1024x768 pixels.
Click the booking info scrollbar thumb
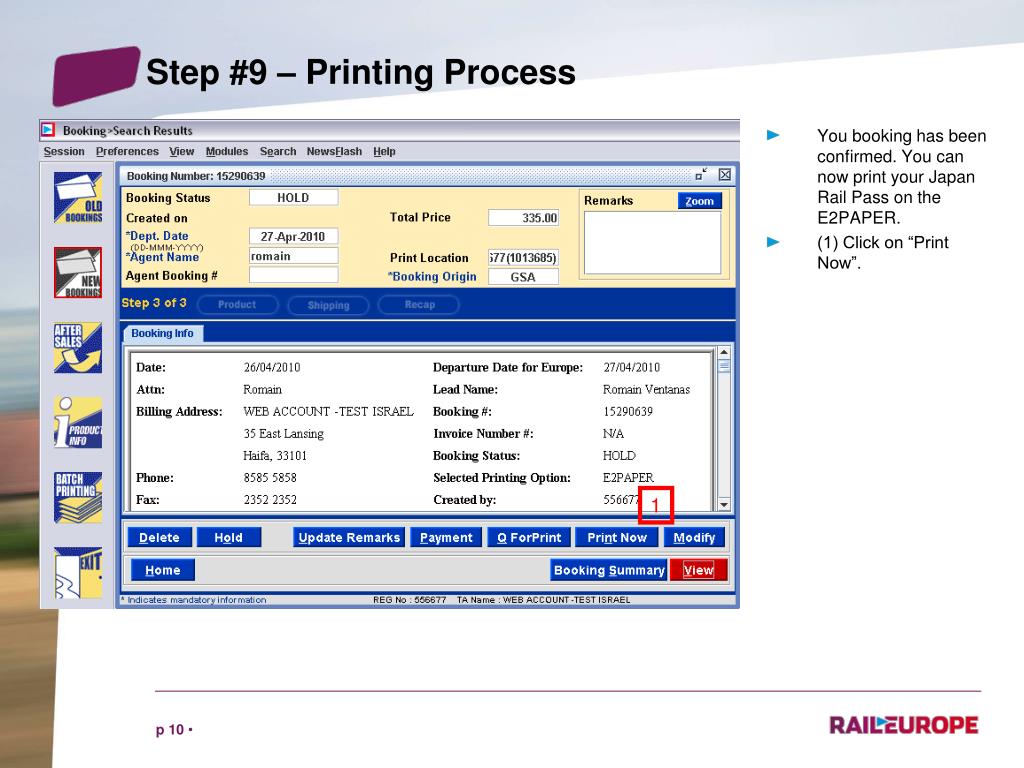pyautogui.click(x=724, y=366)
